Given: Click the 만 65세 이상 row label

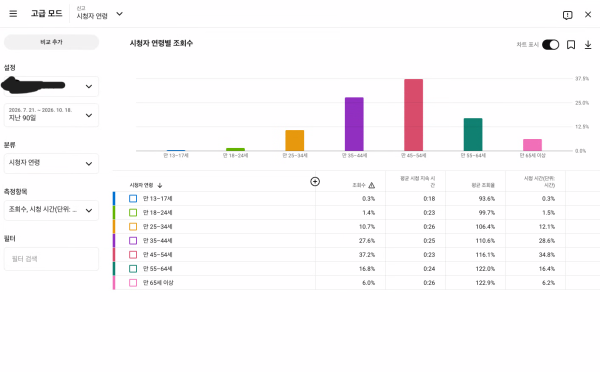Looking at the screenshot, I should click(158, 283).
